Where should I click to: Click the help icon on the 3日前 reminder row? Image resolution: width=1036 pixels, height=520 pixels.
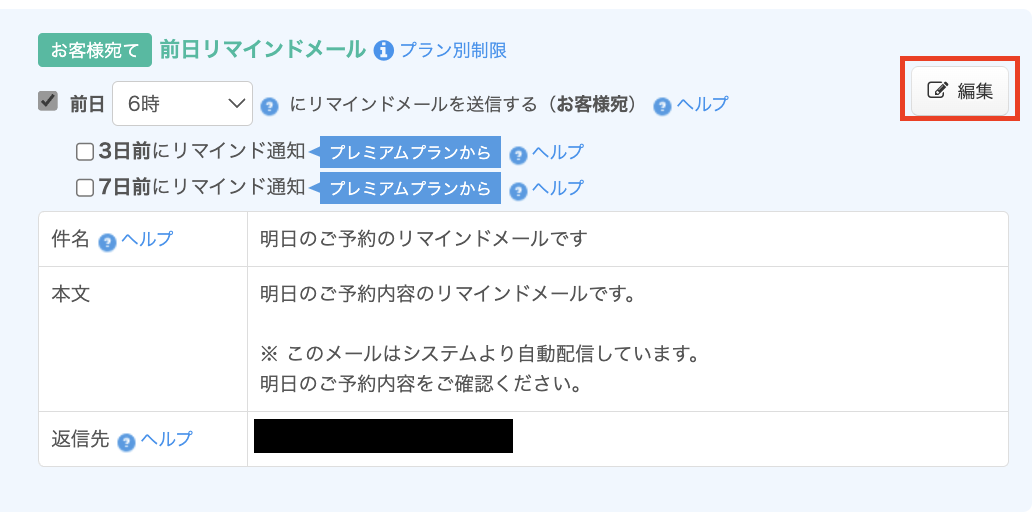[x=519, y=155]
